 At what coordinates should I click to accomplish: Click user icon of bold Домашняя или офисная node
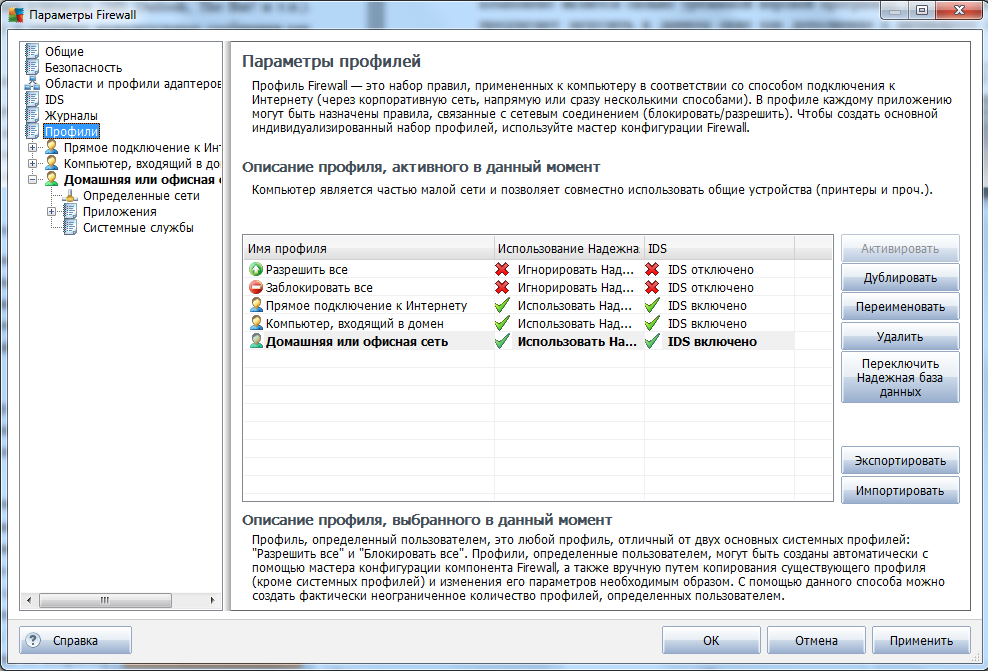[52, 179]
